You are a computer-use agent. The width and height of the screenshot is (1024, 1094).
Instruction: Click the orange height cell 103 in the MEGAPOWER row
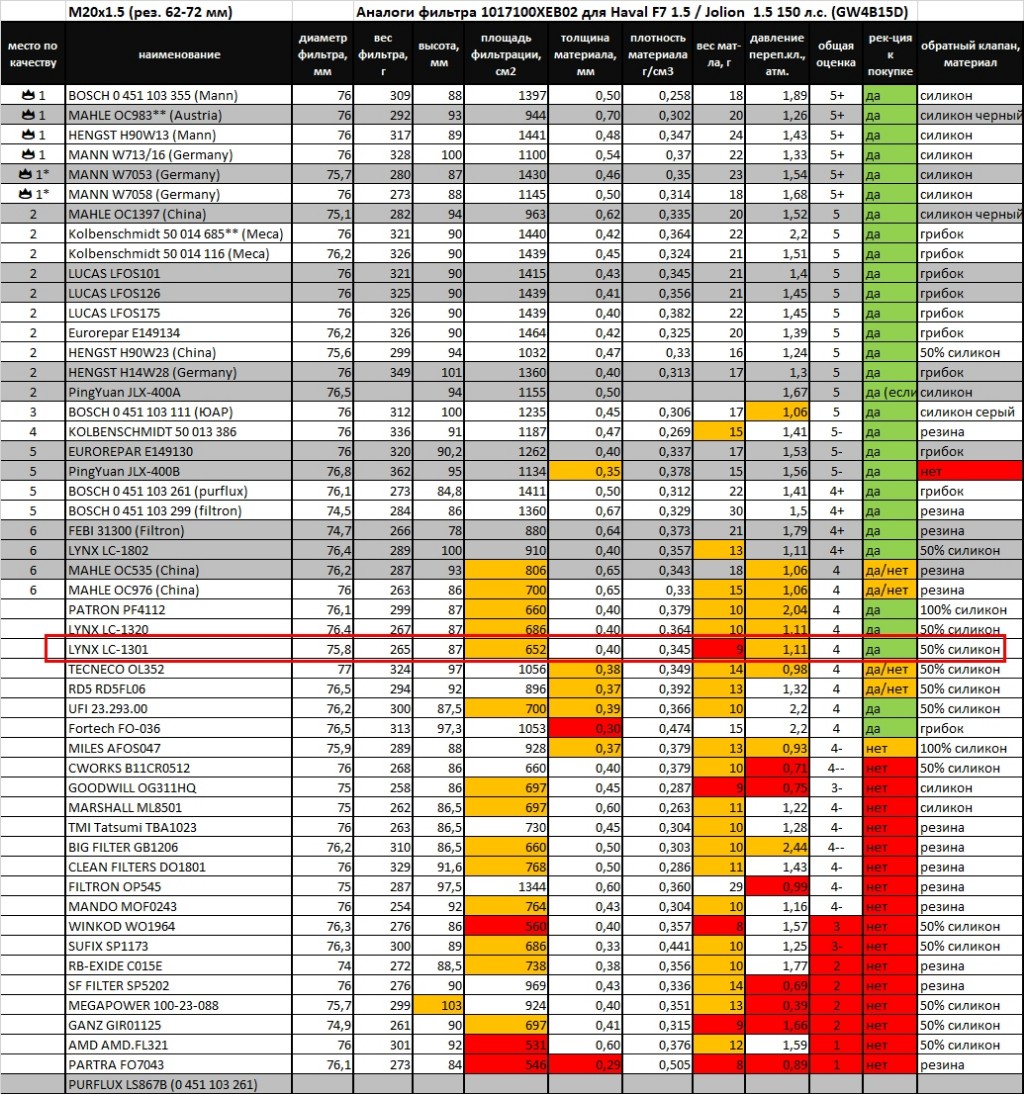tap(438, 1005)
